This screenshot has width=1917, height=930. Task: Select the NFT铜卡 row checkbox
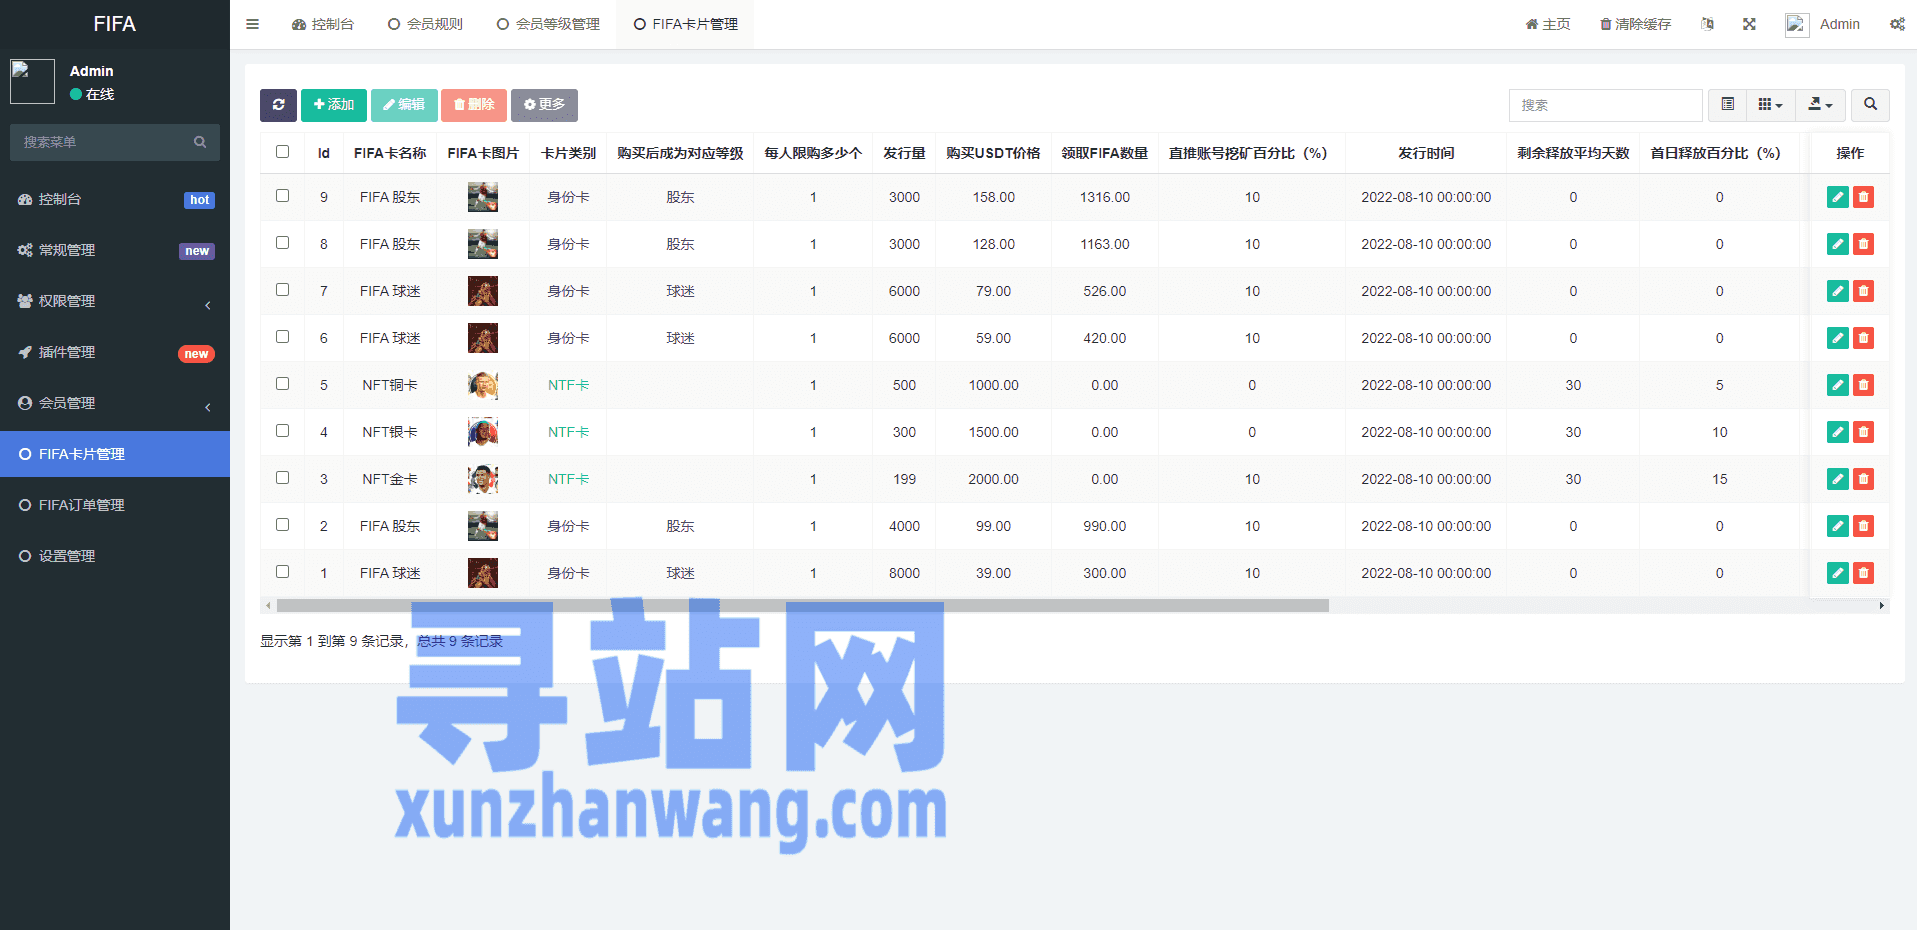coord(283,384)
